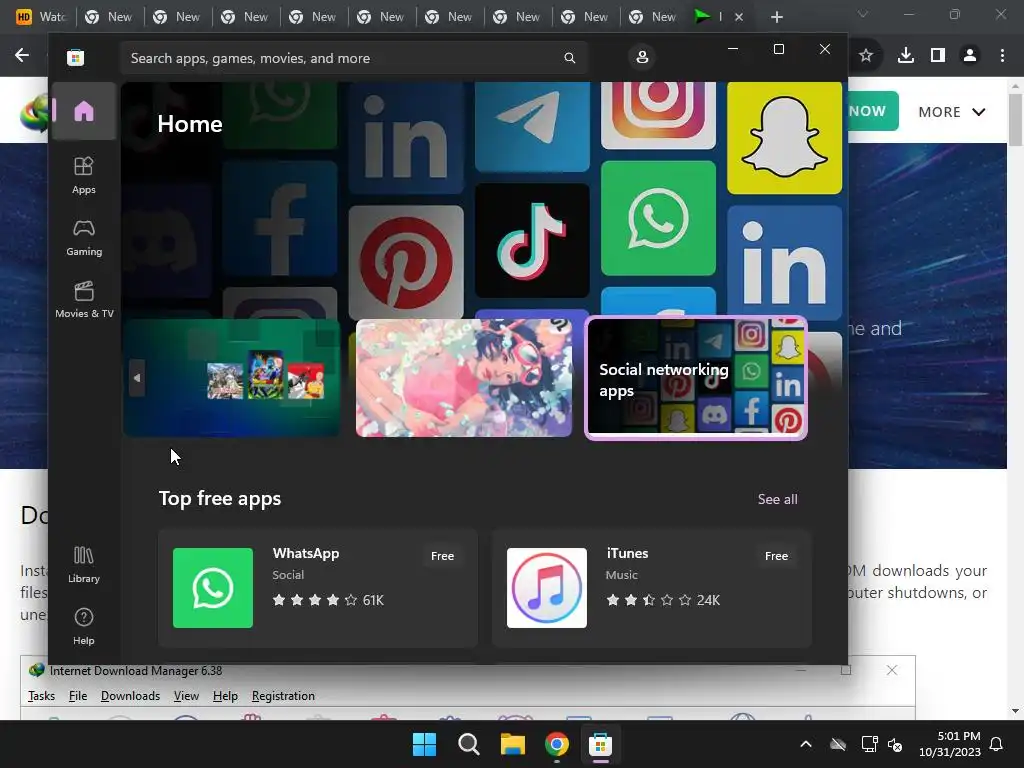Click Microsoft Store icon in taskbar
Image resolution: width=1024 pixels, height=768 pixels.
coord(600,744)
